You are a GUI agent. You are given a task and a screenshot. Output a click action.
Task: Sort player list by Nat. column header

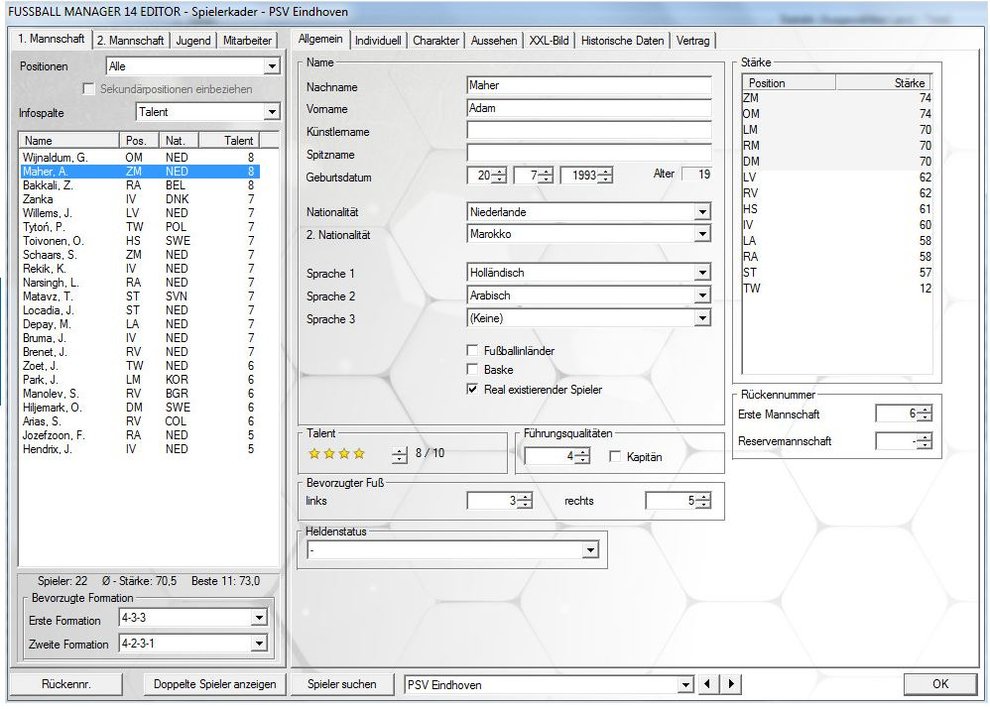[179, 140]
